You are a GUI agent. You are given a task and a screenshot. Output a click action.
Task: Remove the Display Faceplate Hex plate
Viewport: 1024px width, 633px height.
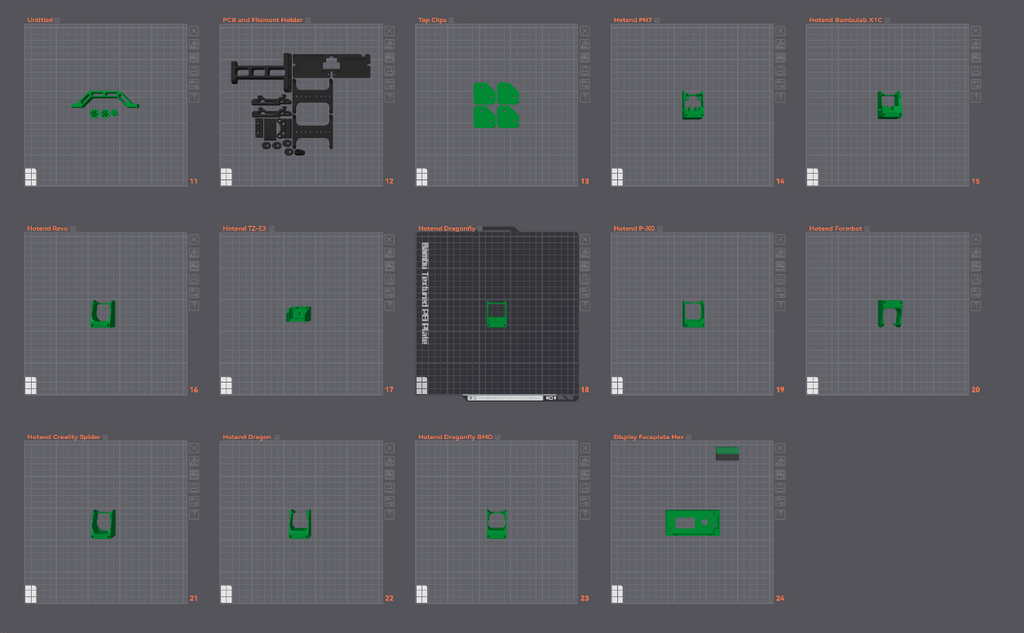point(780,448)
